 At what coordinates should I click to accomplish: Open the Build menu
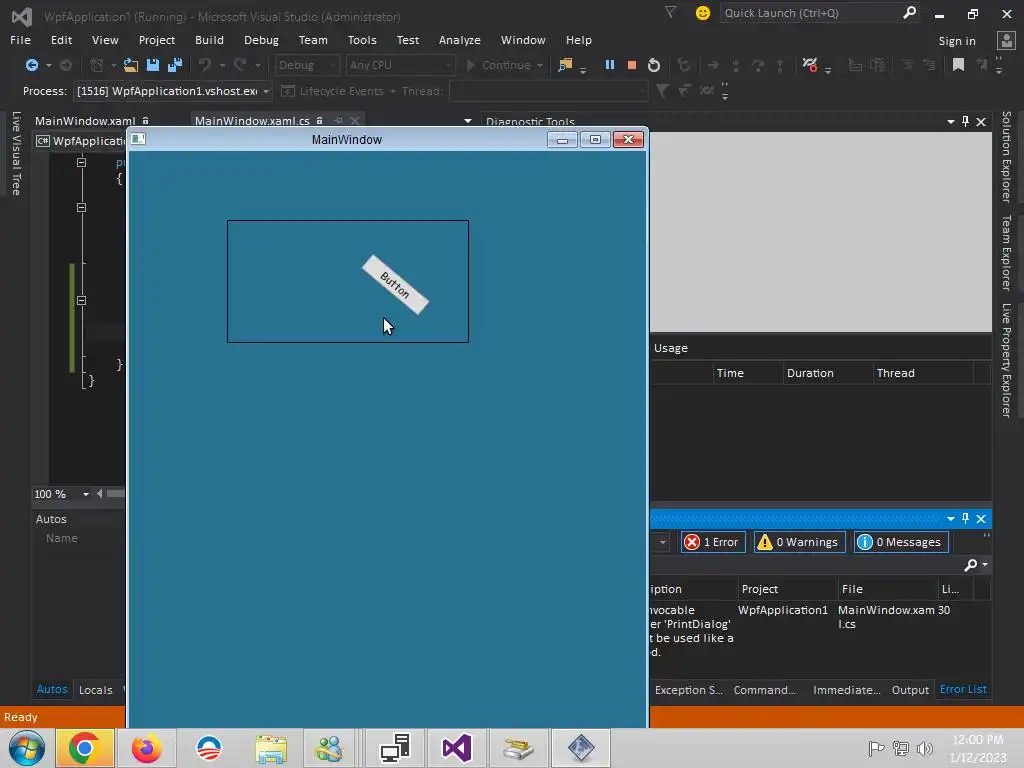(209, 40)
